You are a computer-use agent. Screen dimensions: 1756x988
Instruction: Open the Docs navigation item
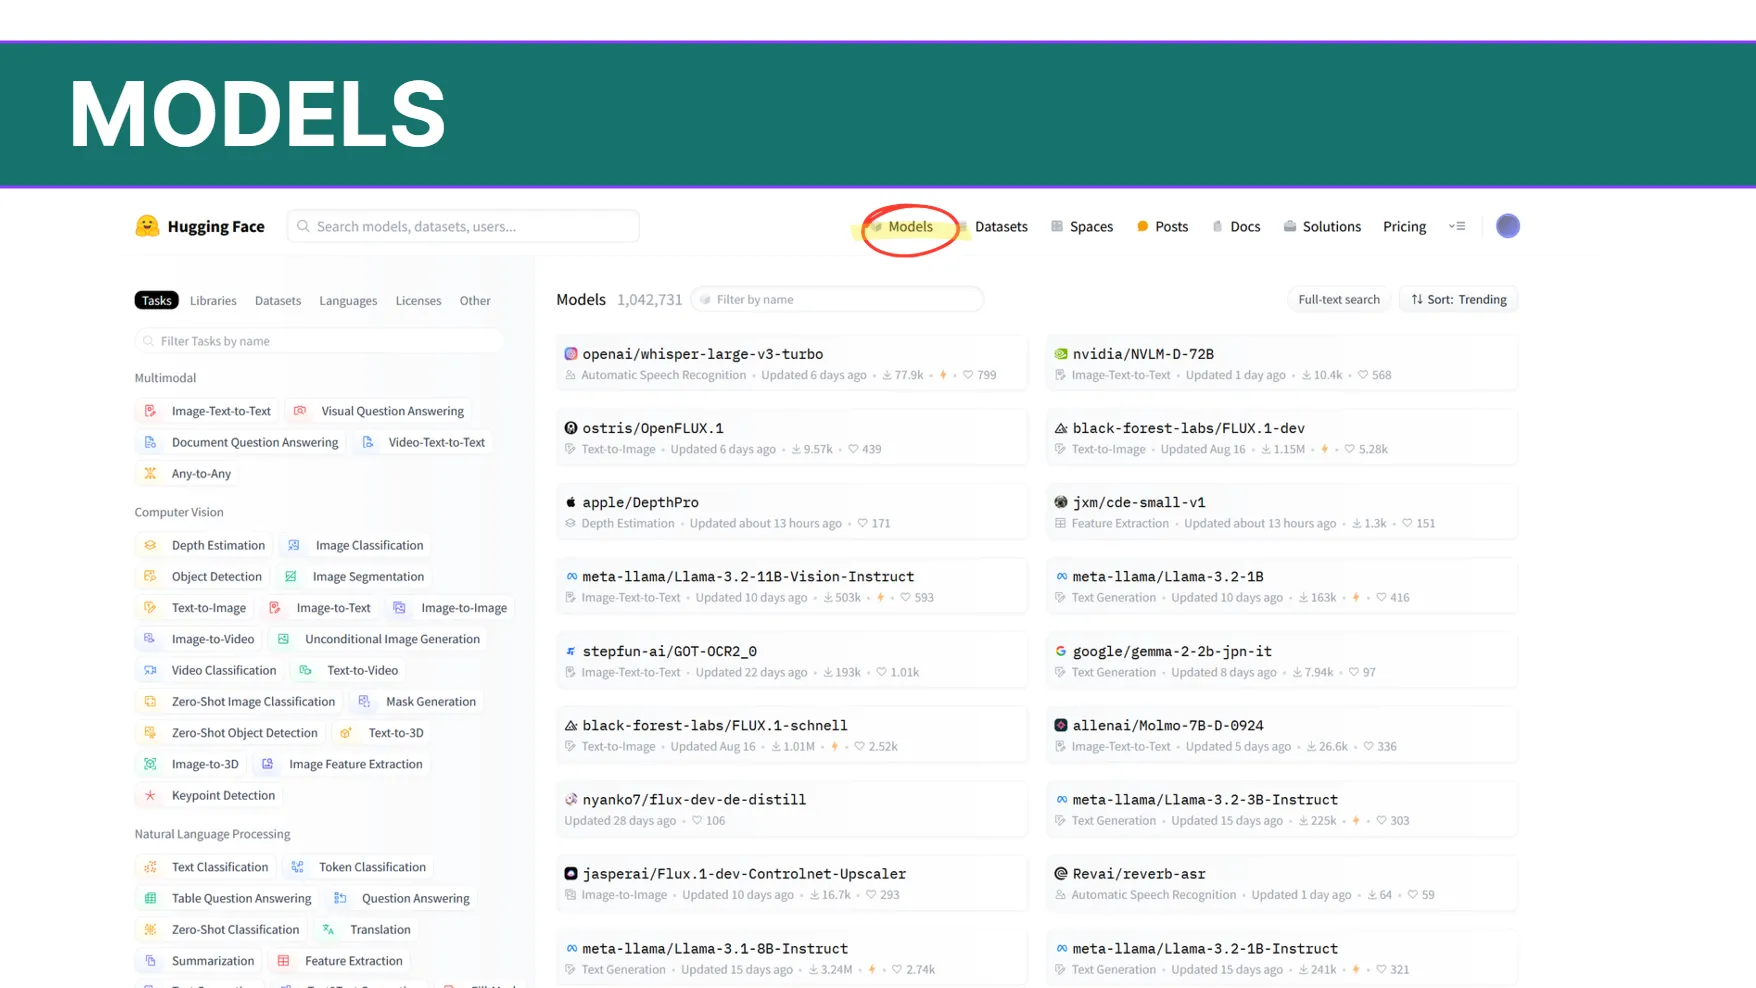tap(1236, 226)
